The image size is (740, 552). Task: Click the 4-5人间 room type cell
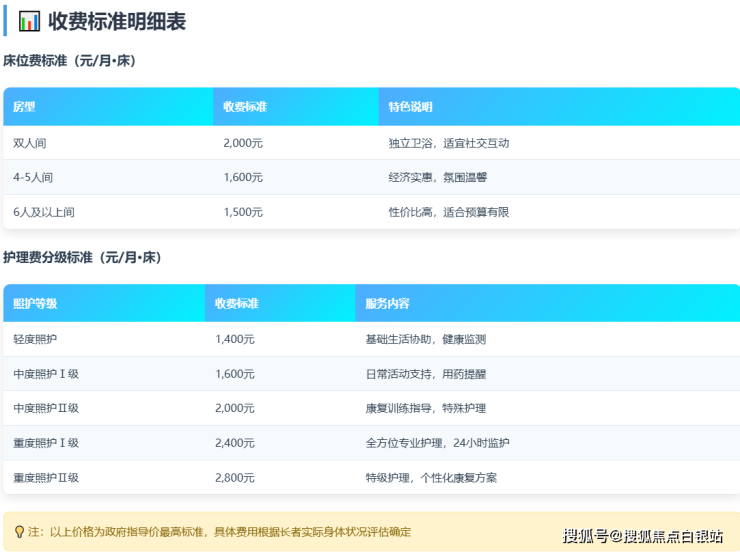[x=33, y=177]
